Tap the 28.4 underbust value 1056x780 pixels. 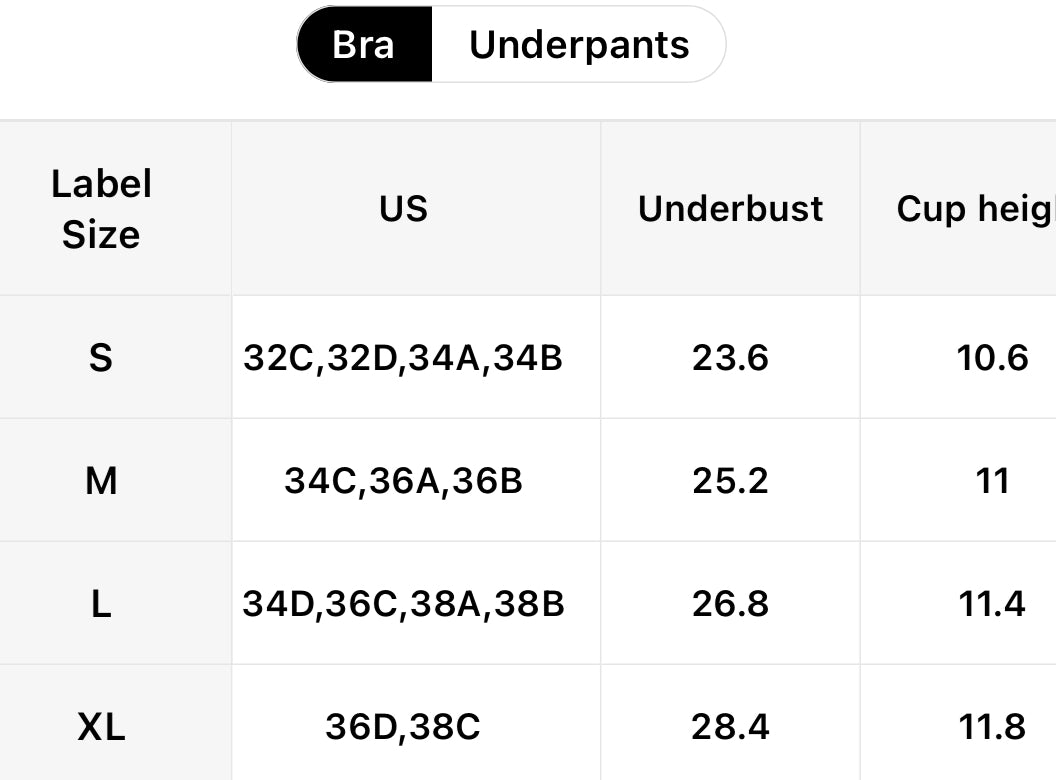730,727
